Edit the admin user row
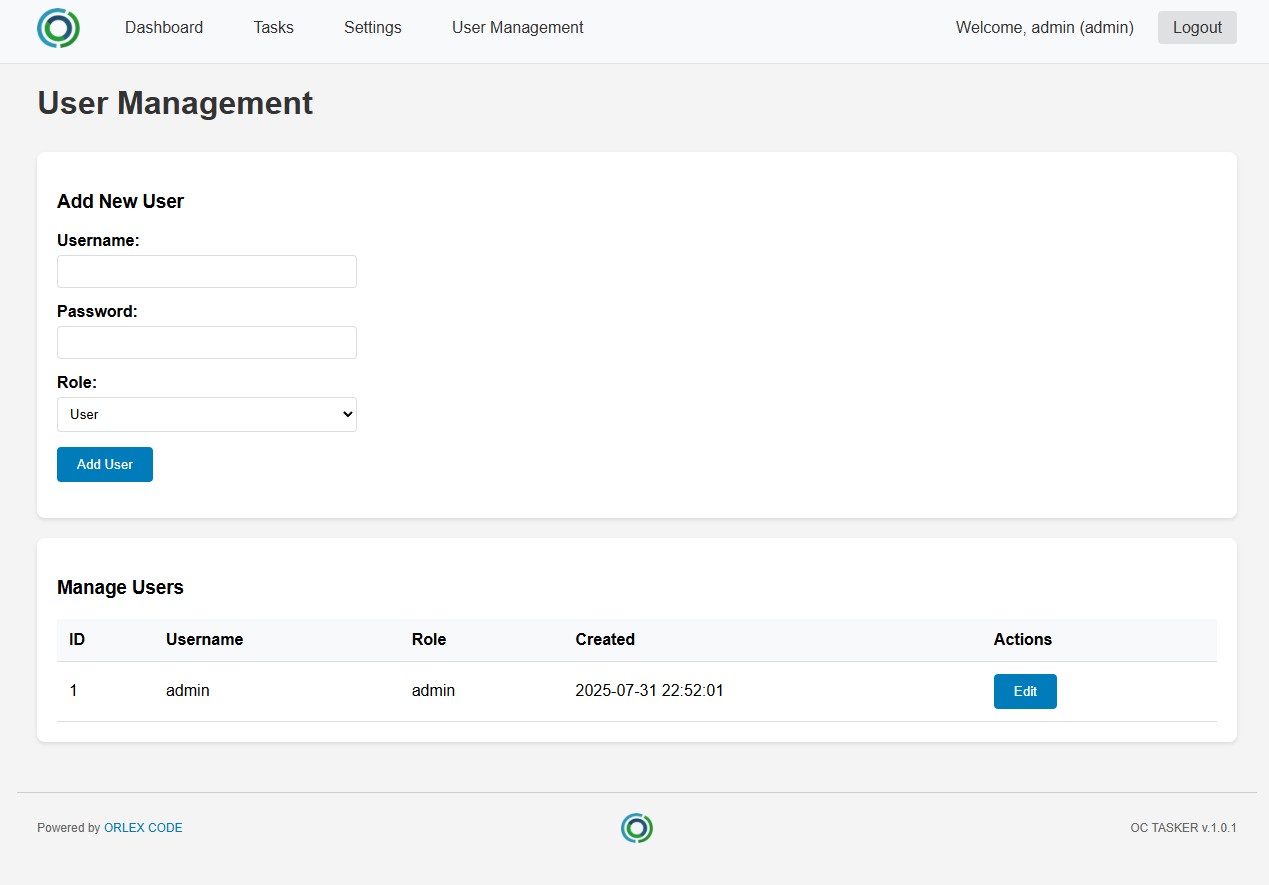Image resolution: width=1269 pixels, height=885 pixels. pos(1025,692)
